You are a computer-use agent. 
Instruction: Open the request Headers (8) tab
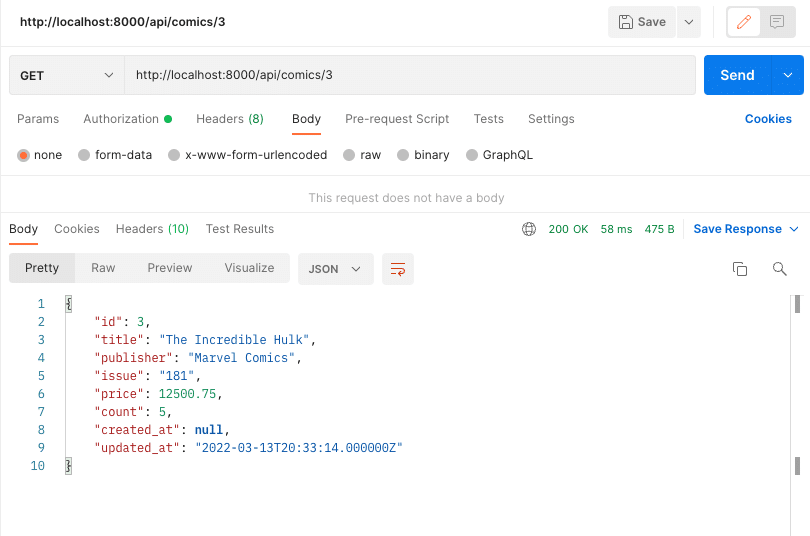coord(230,119)
